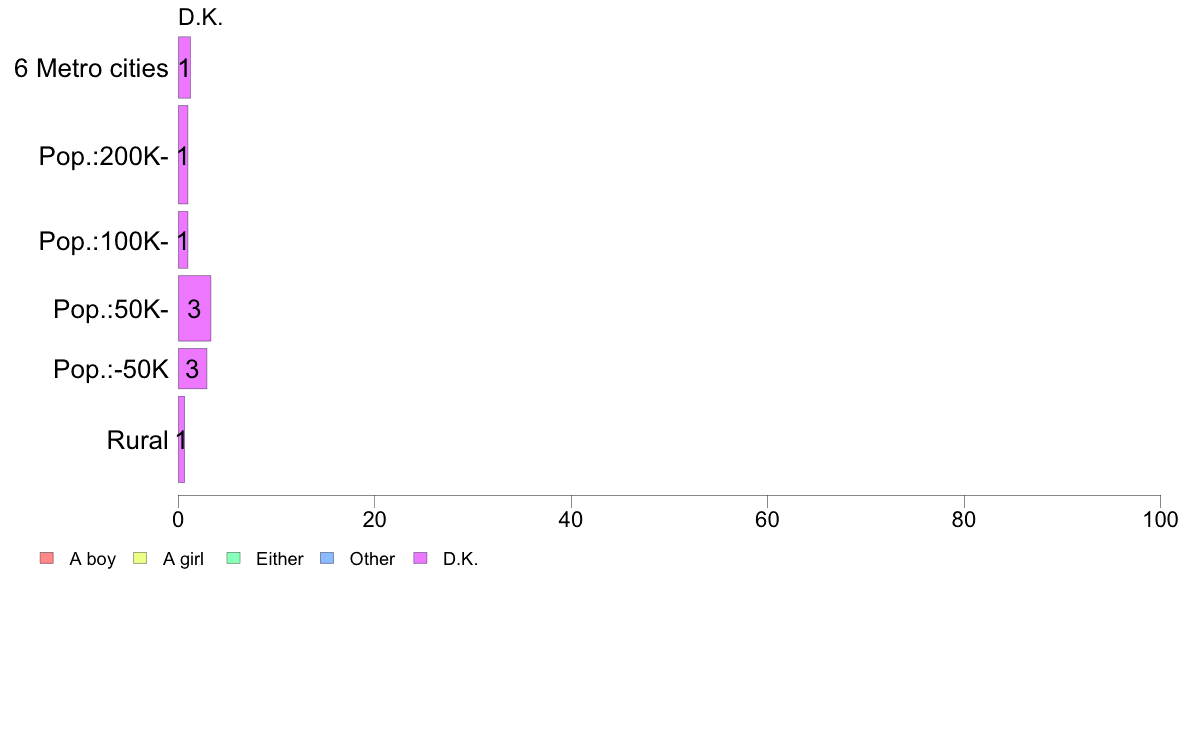Screen dimensions: 1188x736
Task: Click the 6 Metro cities axis label
Action: point(91,68)
